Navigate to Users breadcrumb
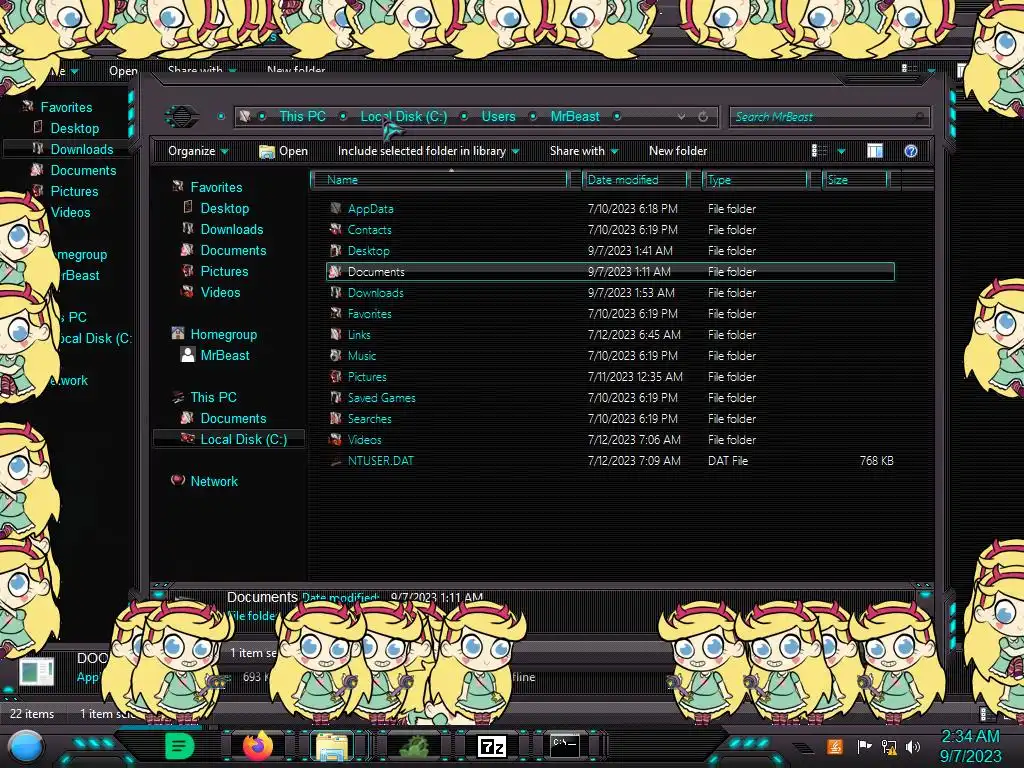Image resolution: width=1024 pixels, height=768 pixels. click(498, 116)
